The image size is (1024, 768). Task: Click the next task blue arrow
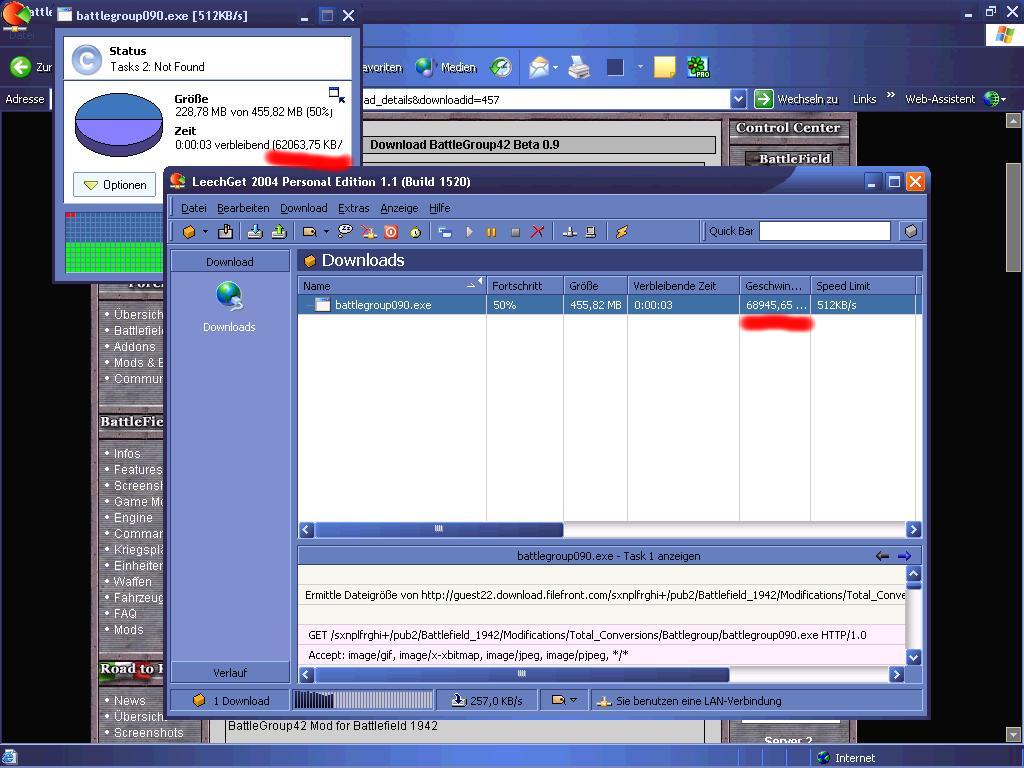904,556
